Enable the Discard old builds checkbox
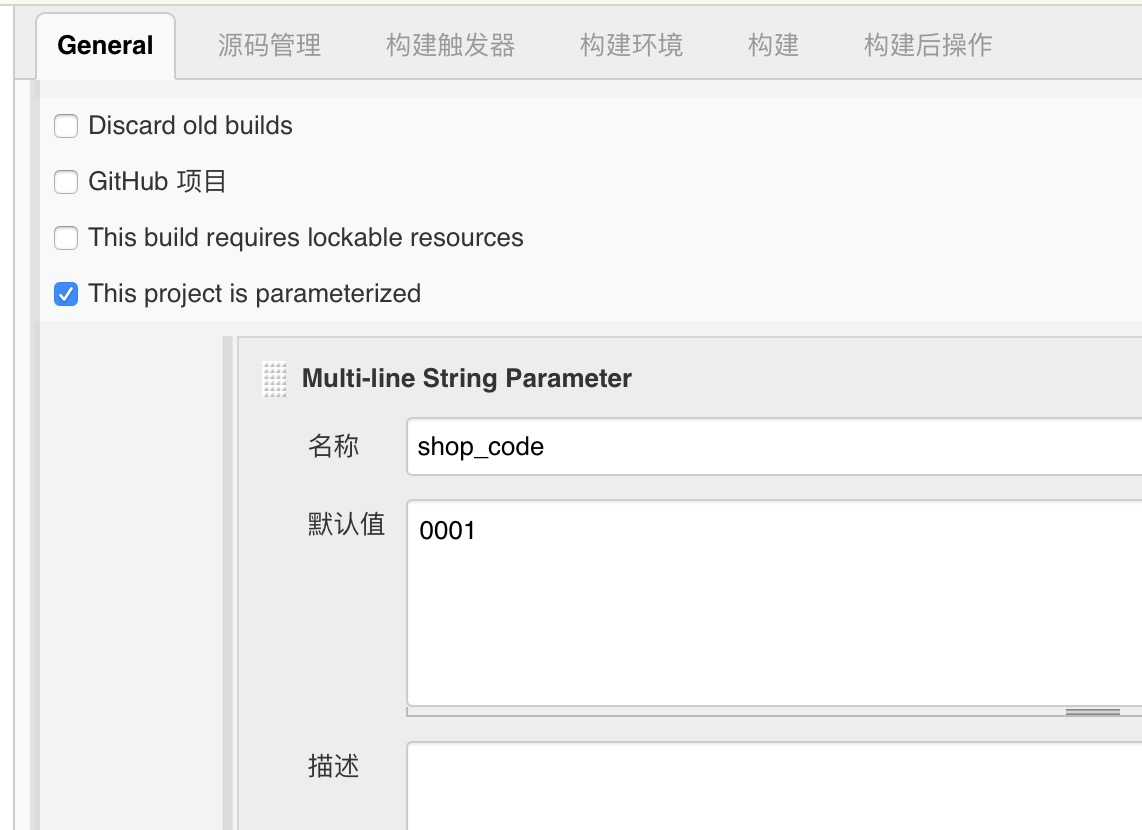Image resolution: width=1142 pixels, height=830 pixels. point(66,126)
